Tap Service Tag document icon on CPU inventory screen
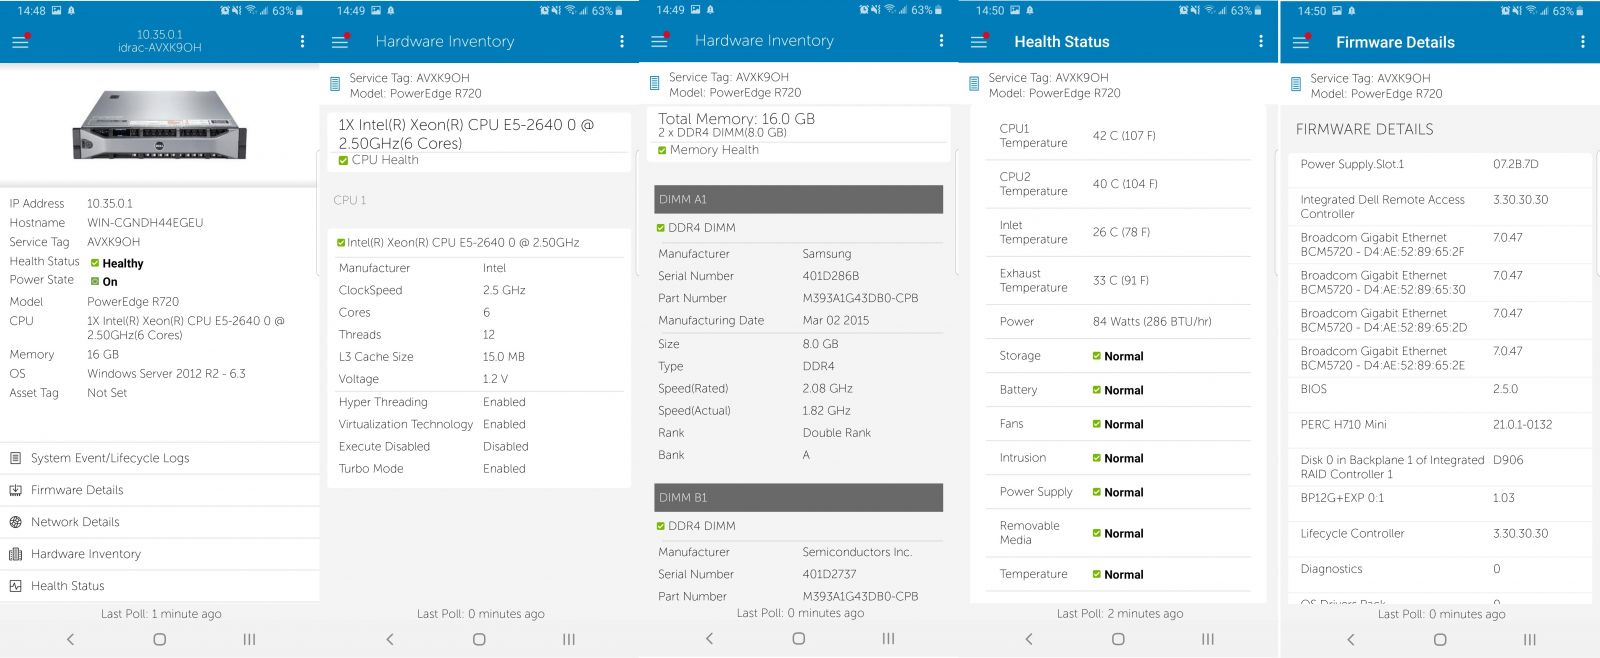 coord(335,85)
